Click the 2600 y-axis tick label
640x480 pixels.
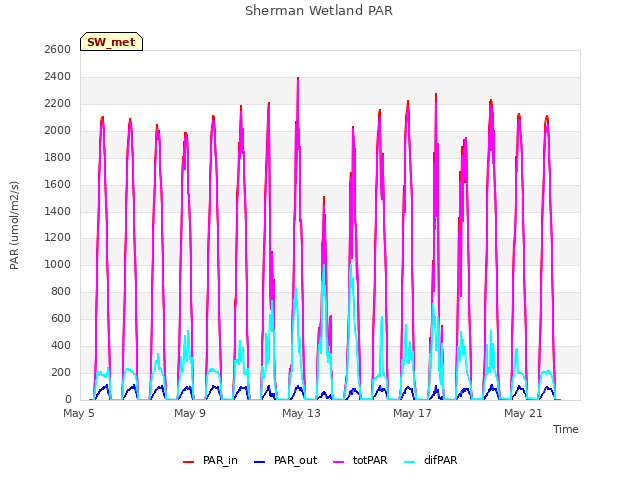(x=58, y=49)
